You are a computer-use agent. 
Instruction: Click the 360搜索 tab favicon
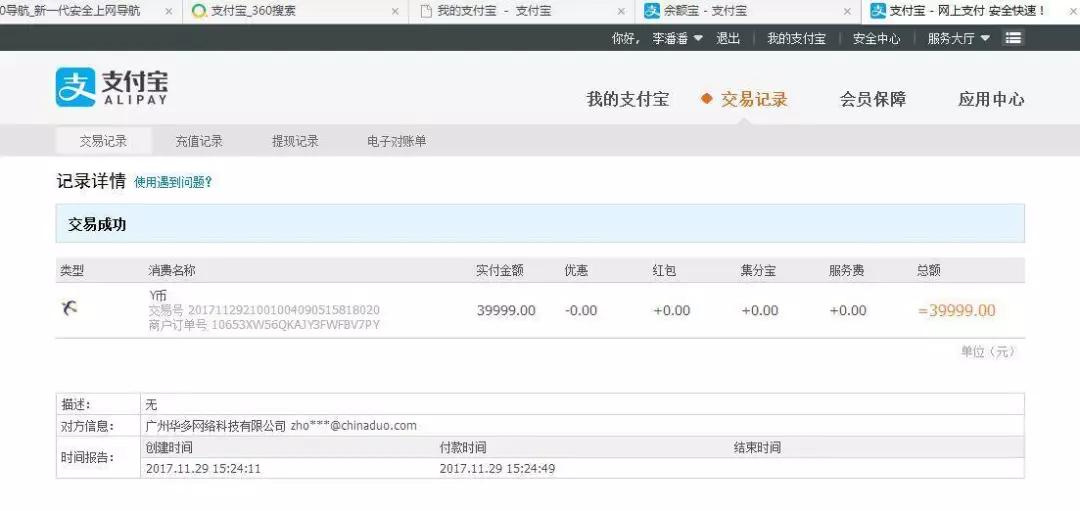coord(198,11)
